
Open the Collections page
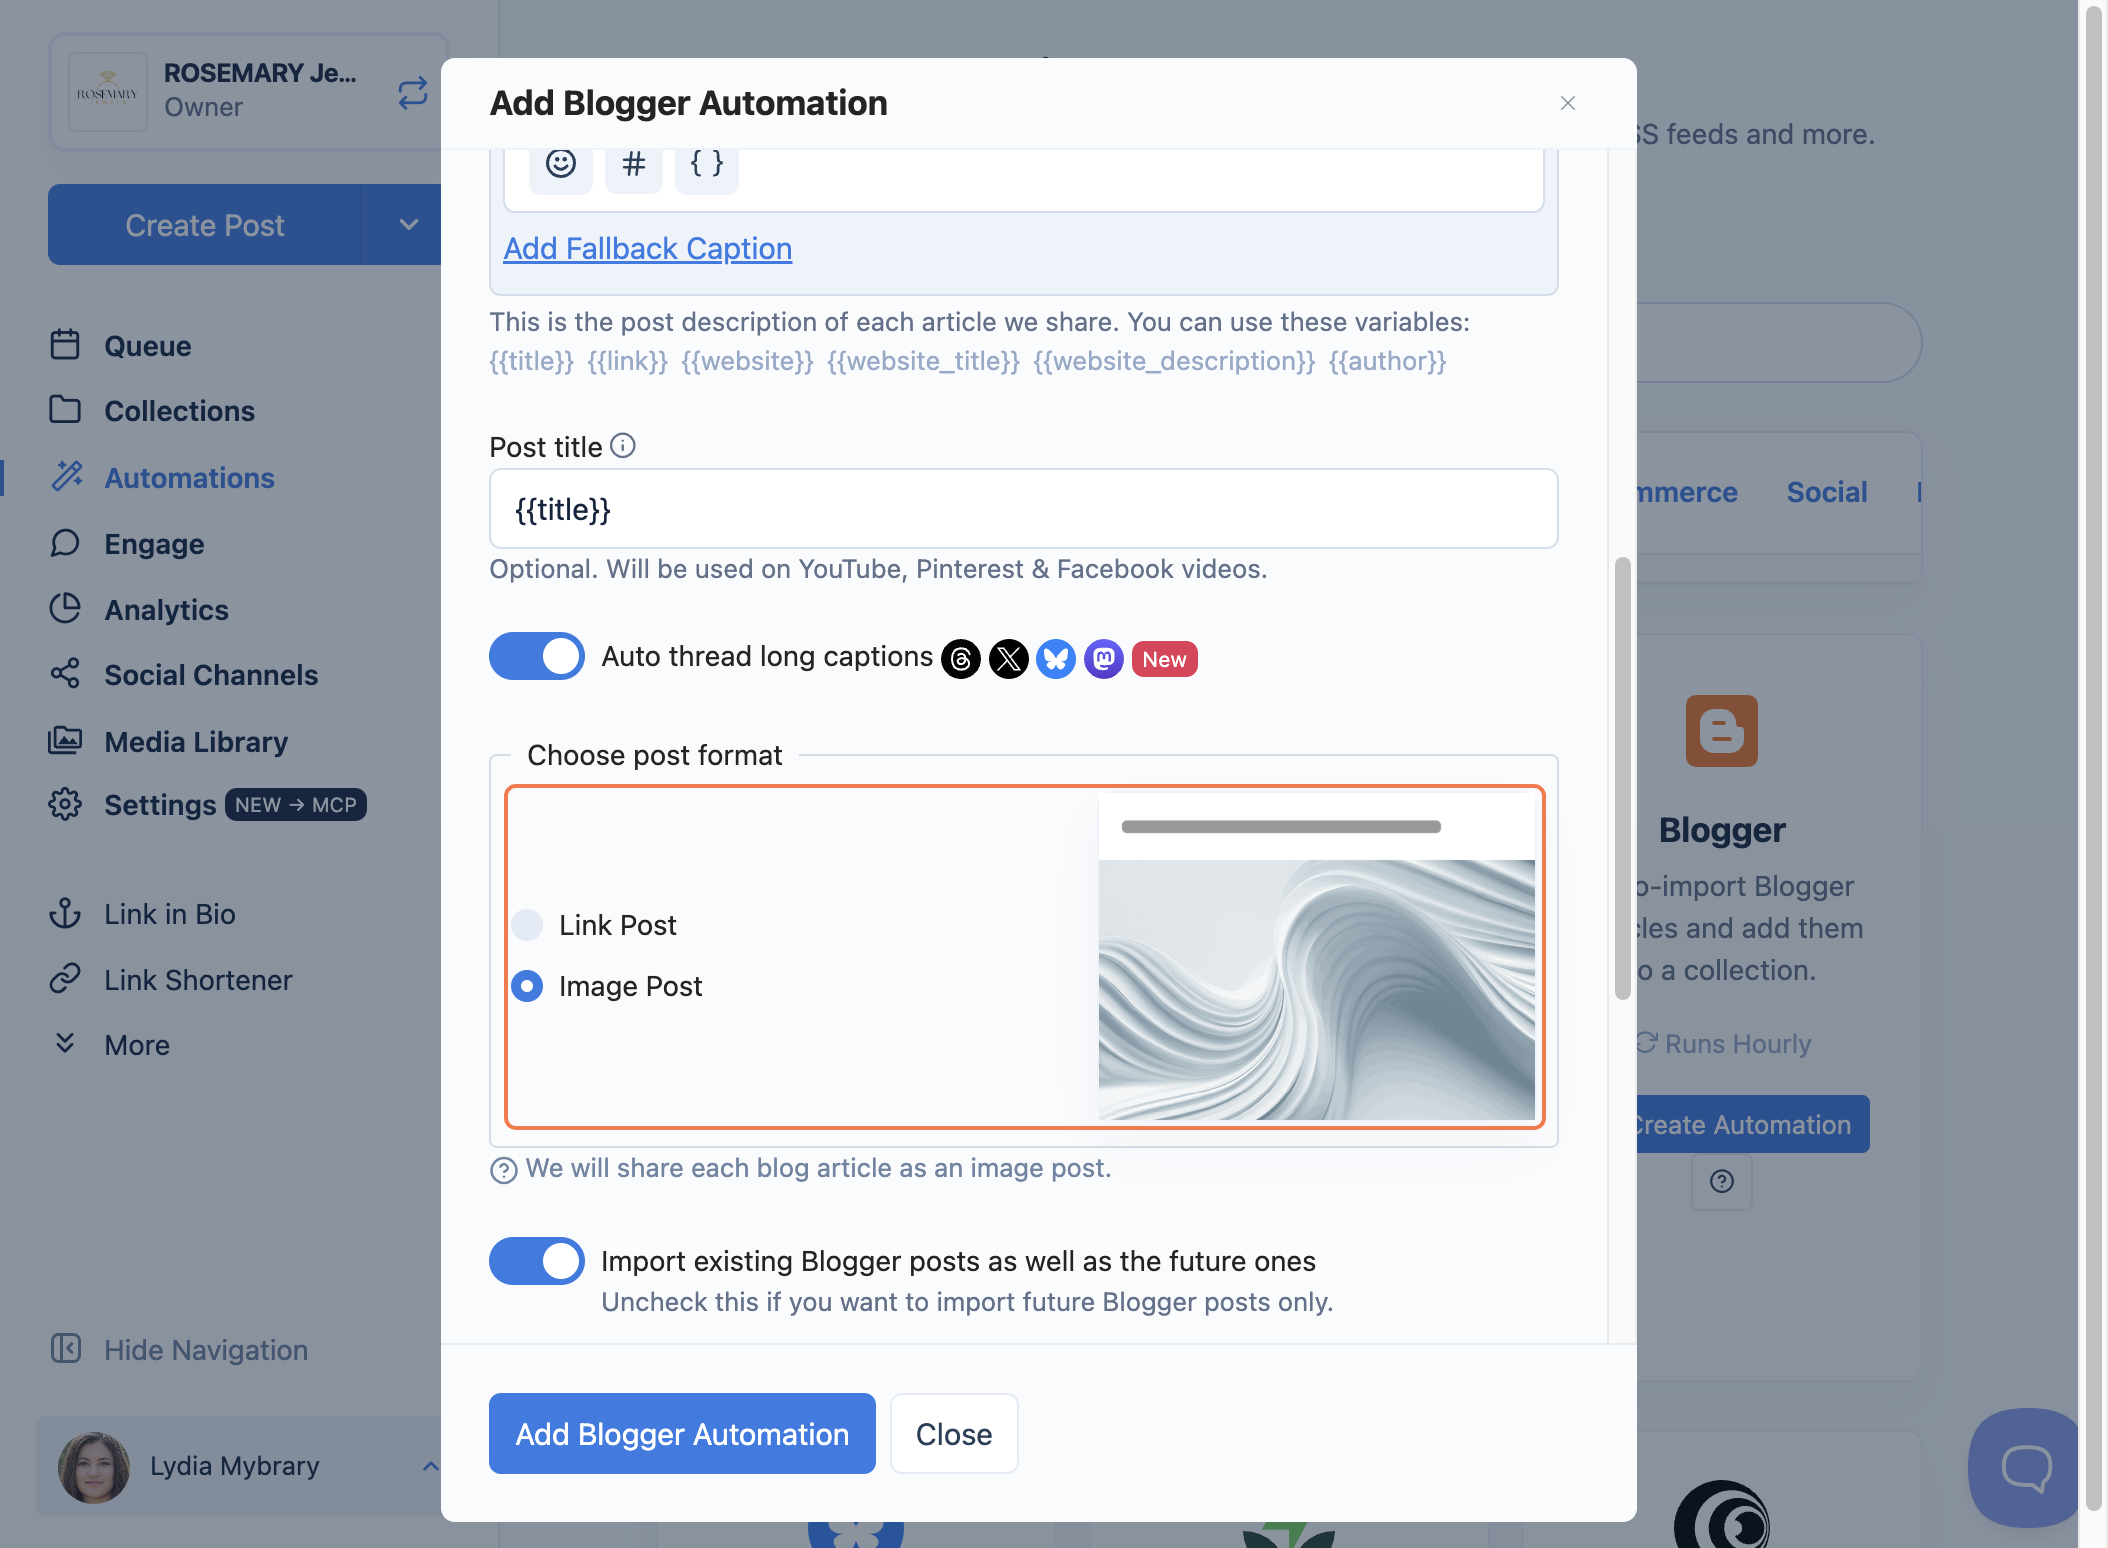click(180, 411)
